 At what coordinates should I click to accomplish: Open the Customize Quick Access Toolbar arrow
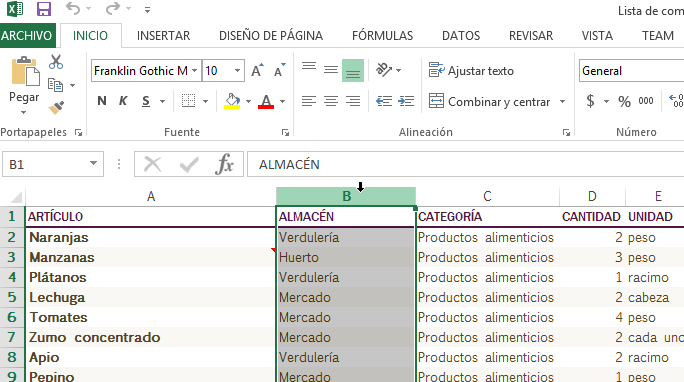[147, 10]
